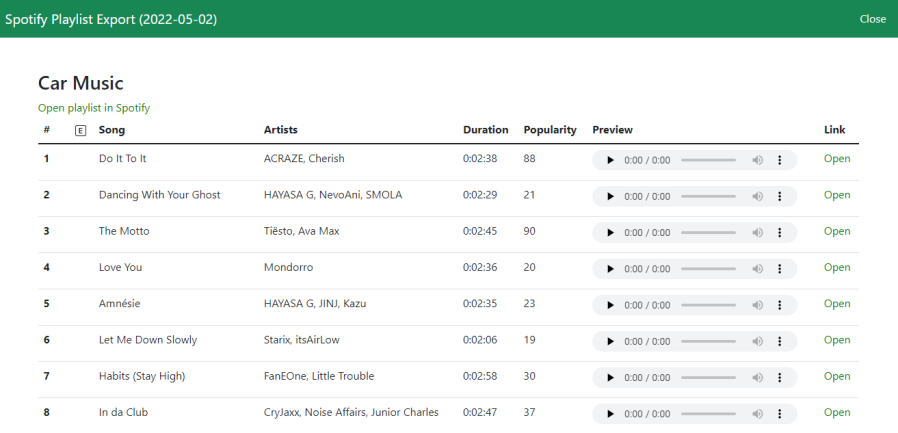The height and width of the screenshot is (433, 898).
Task: Seek in the Habits (Stay High) progress bar
Action: point(708,377)
